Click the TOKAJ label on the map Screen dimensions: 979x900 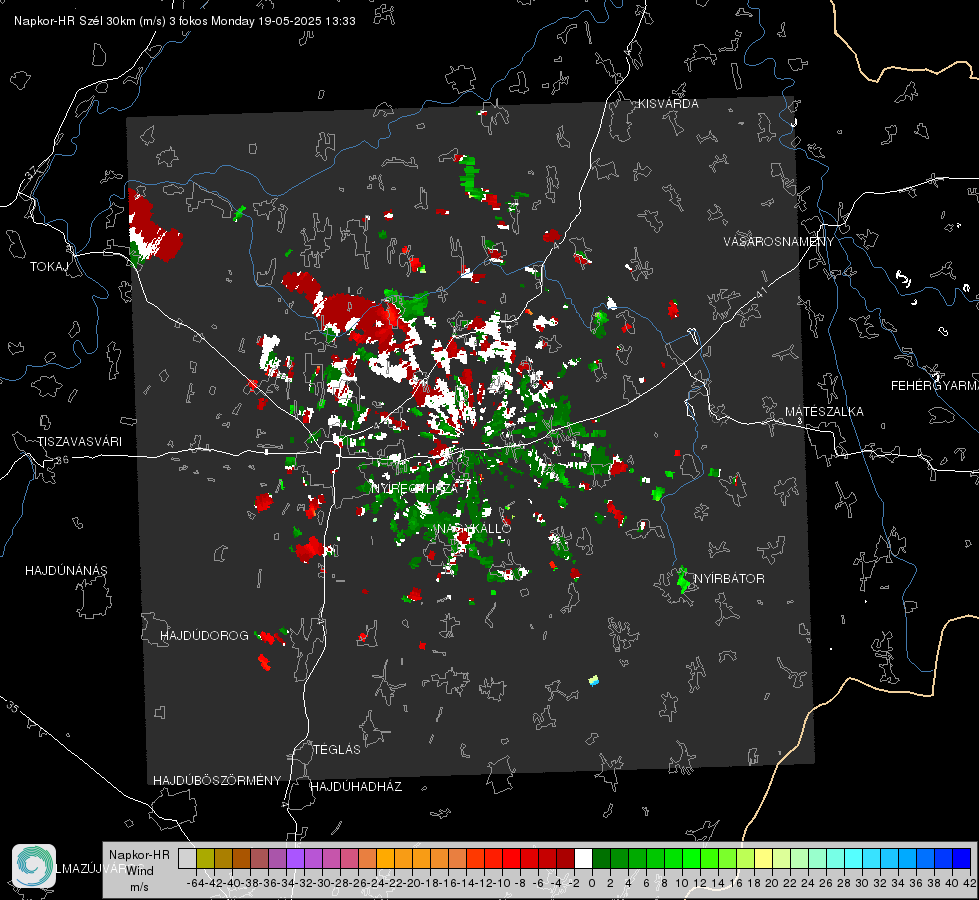click(49, 267)
